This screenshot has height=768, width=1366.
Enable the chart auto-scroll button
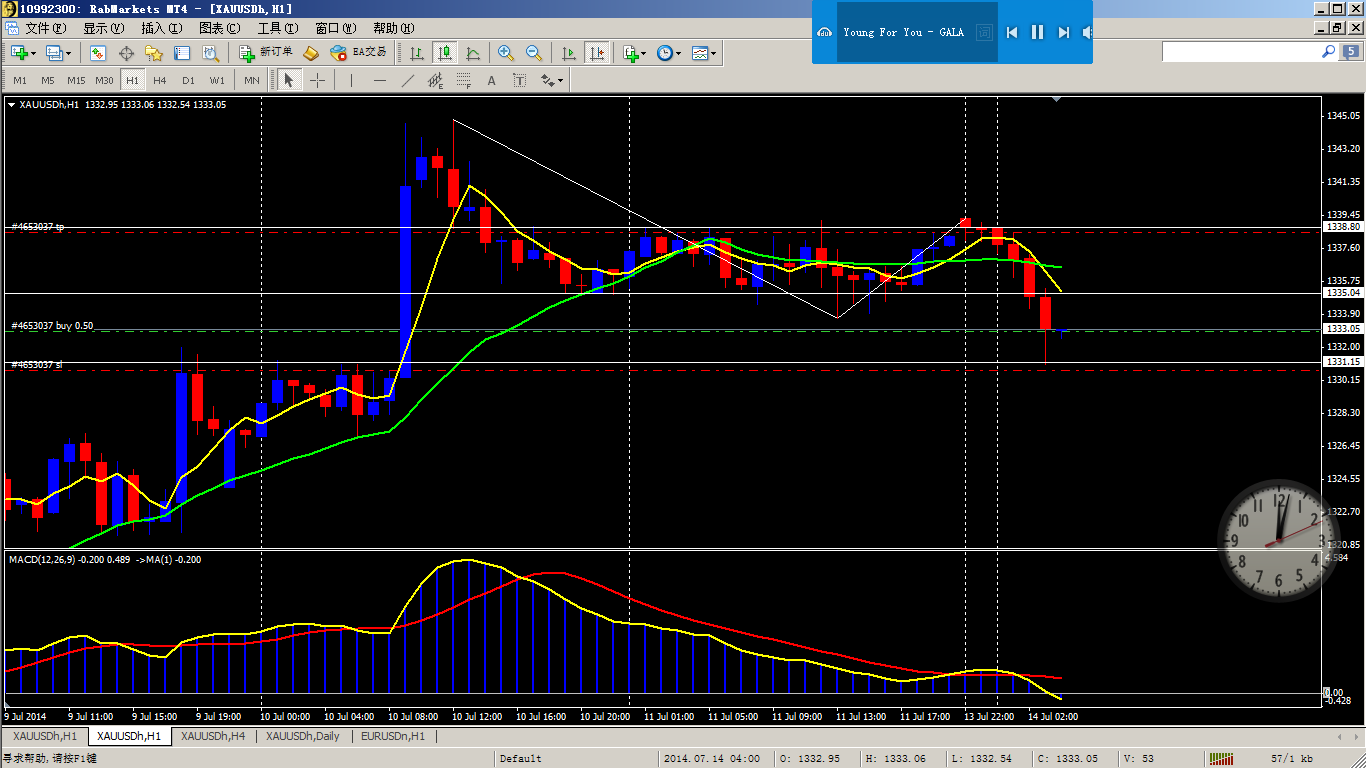pyautogui.click(x=568, y=53)
